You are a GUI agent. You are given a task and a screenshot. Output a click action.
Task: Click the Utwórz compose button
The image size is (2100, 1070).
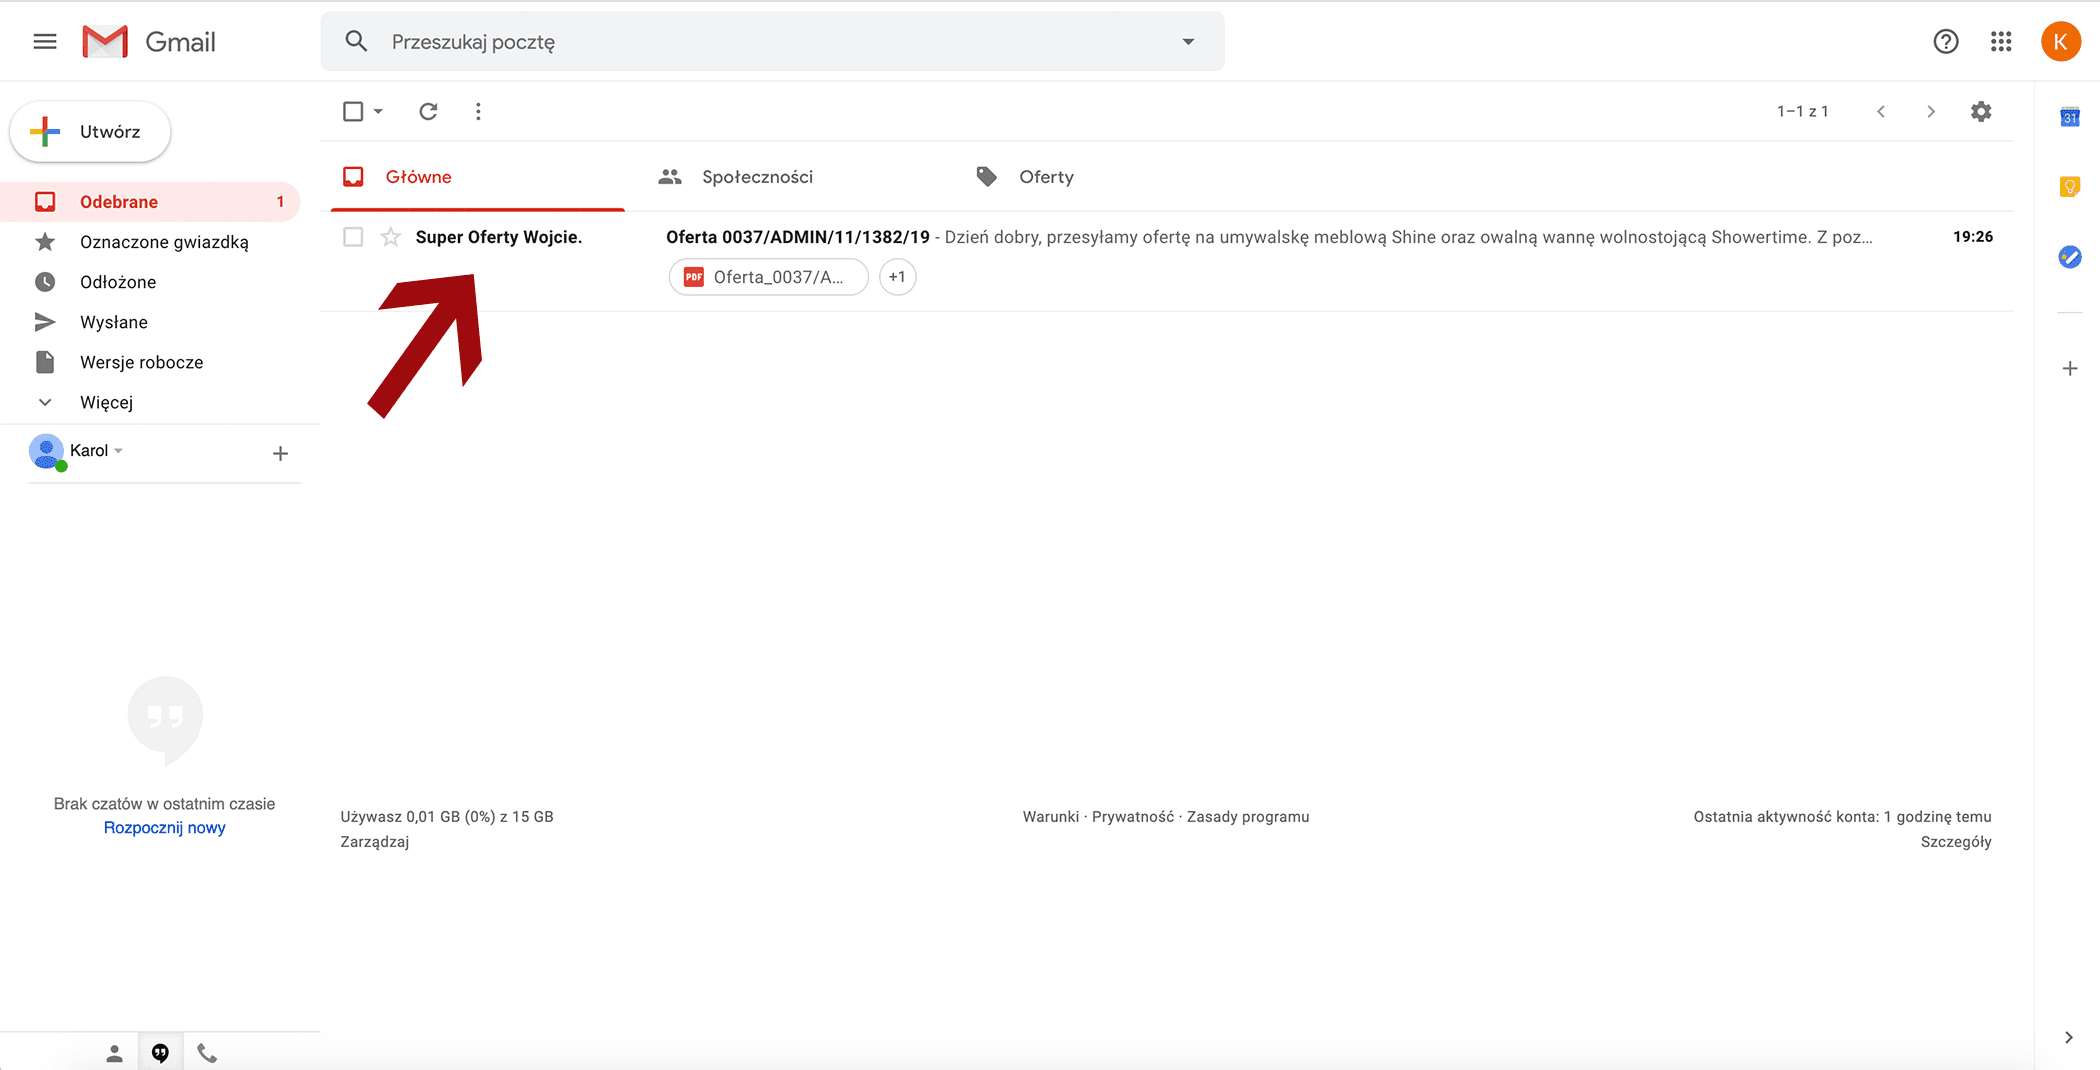(90, 131)
